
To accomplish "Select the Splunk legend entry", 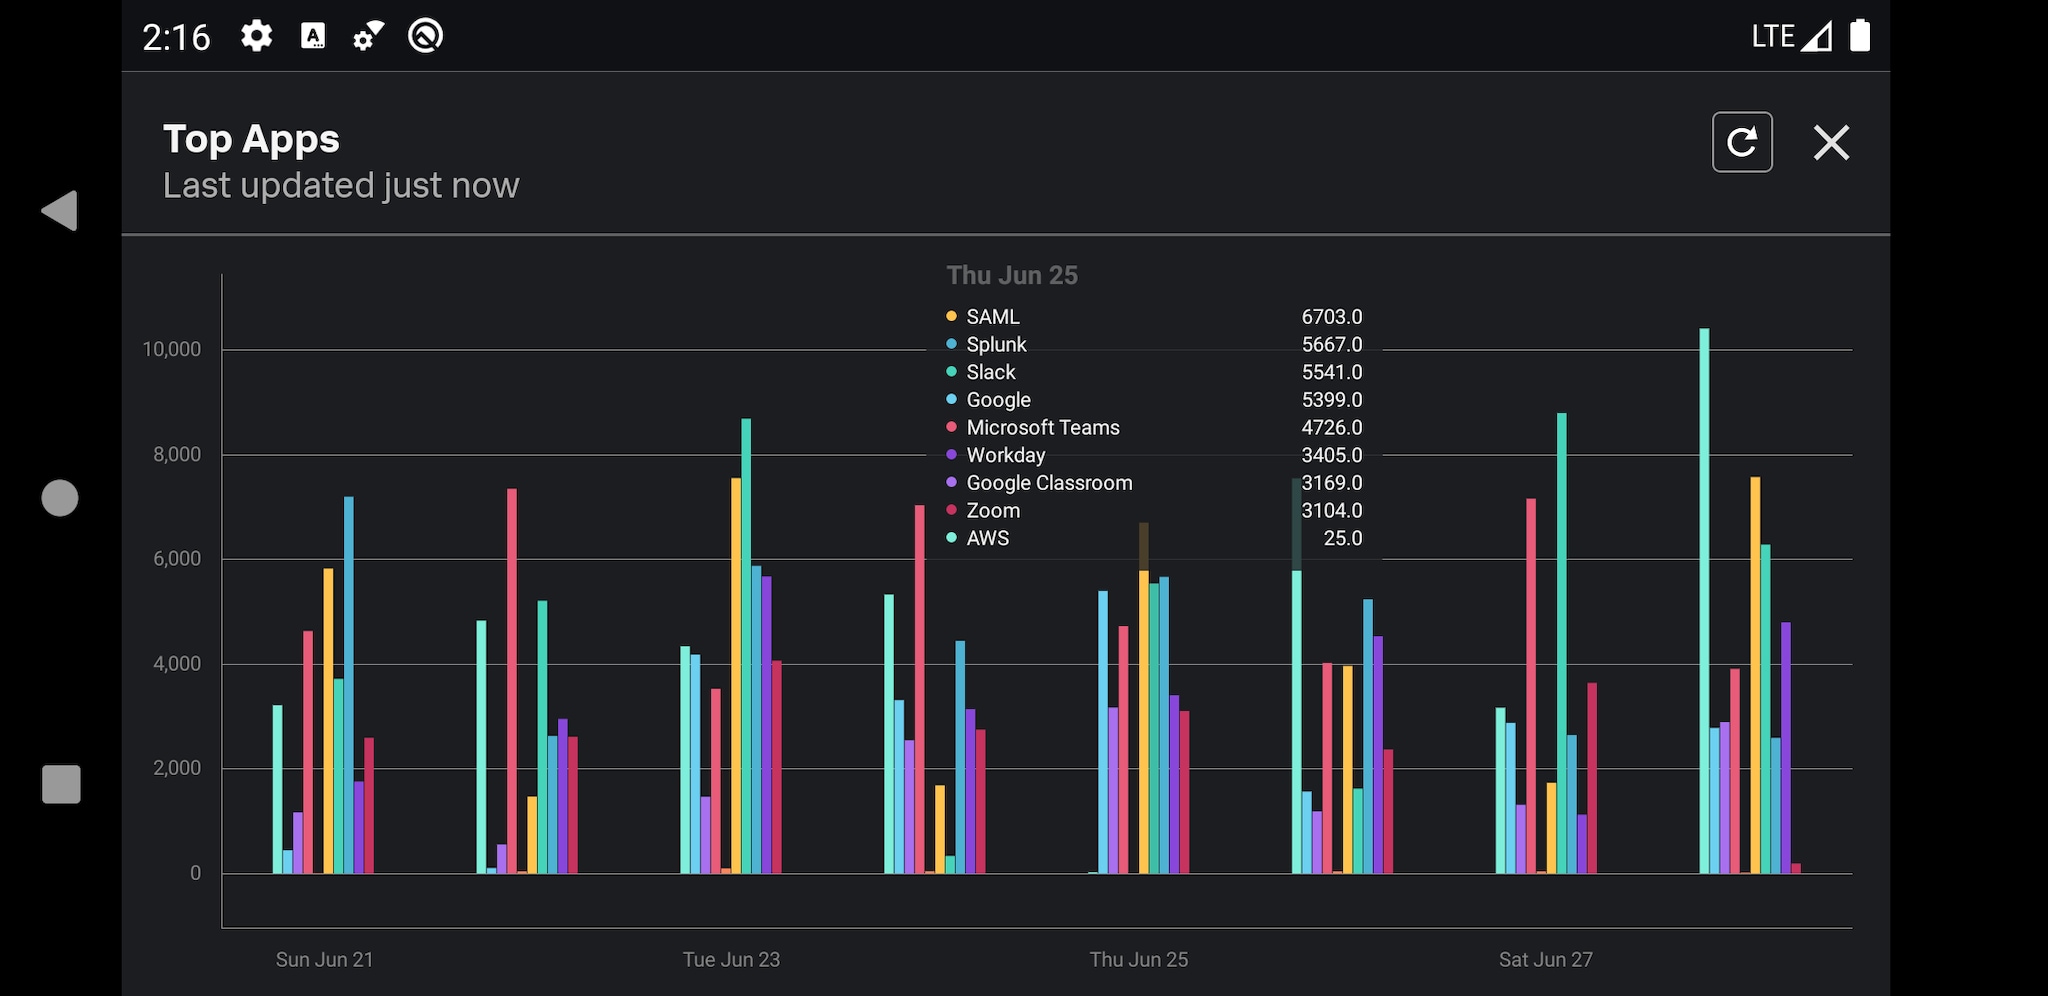I will pos(1154,344).
